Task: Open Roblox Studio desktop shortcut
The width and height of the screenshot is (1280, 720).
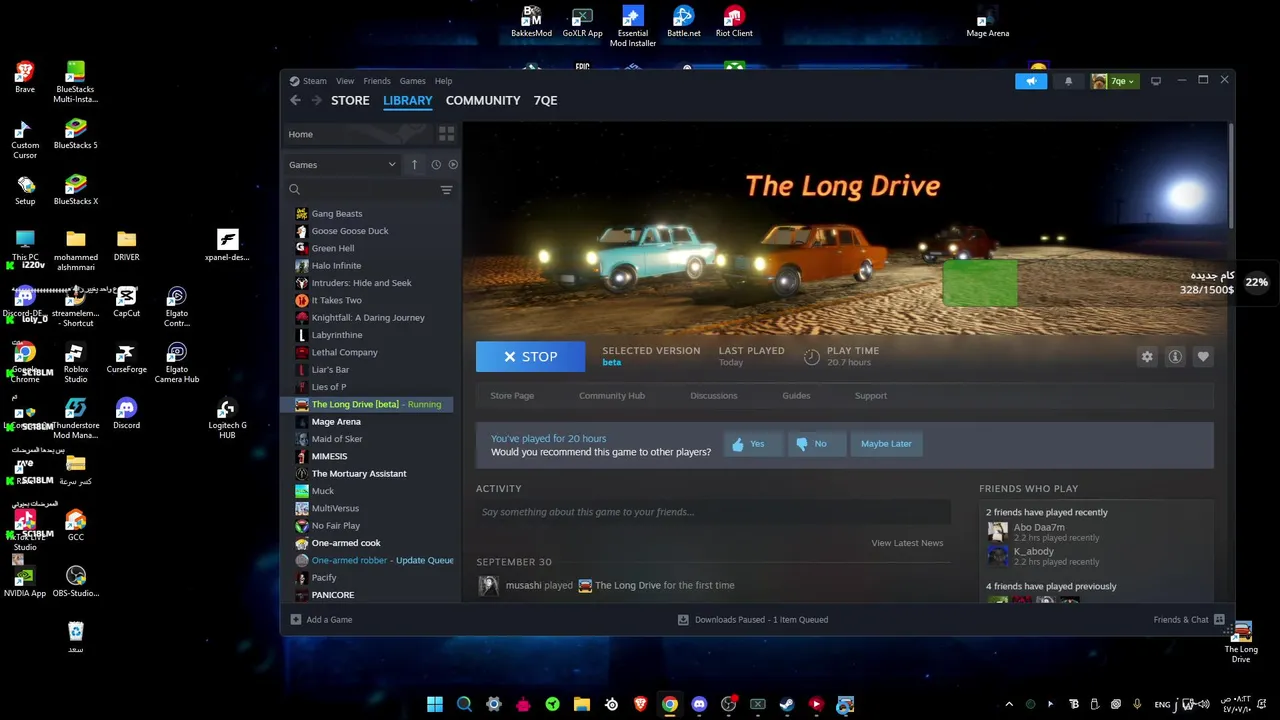Action: [76, 364]
